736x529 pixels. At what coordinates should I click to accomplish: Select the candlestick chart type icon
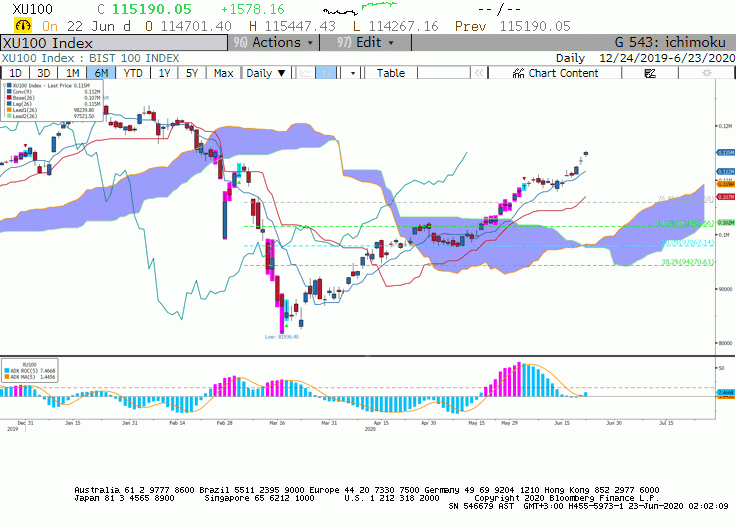[325, 73]
